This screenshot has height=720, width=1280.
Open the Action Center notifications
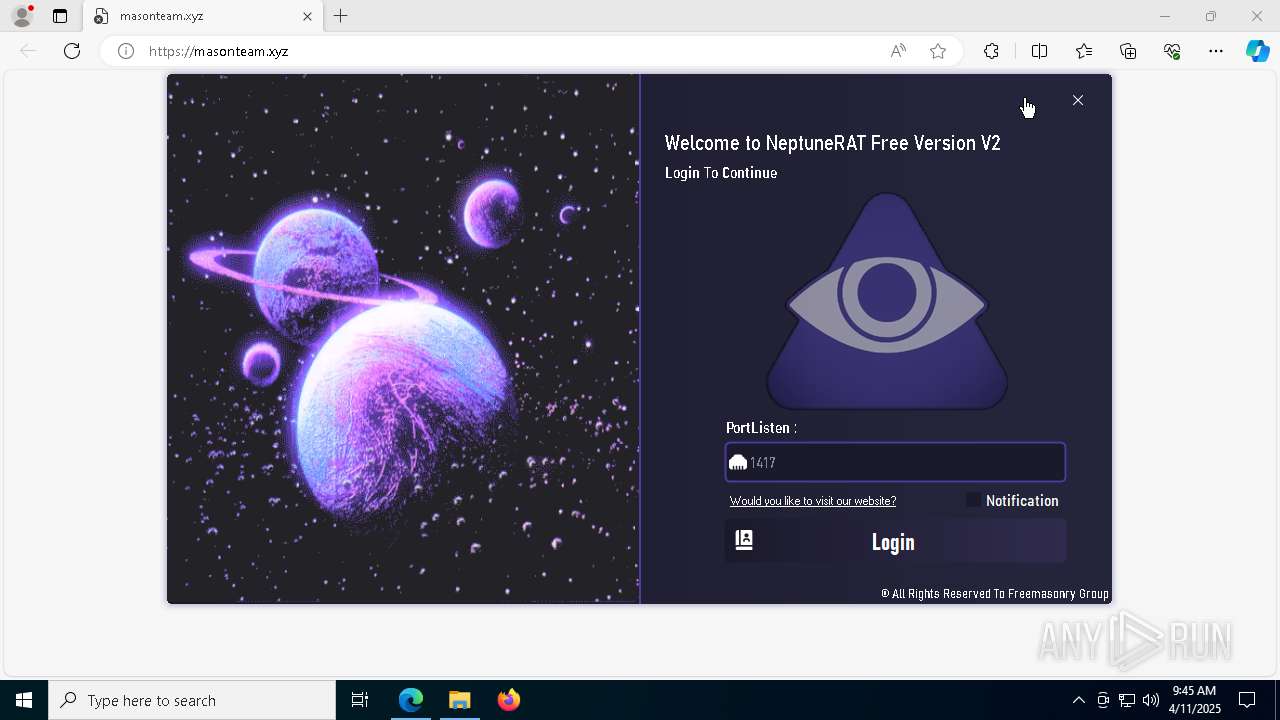point(1247,700)
